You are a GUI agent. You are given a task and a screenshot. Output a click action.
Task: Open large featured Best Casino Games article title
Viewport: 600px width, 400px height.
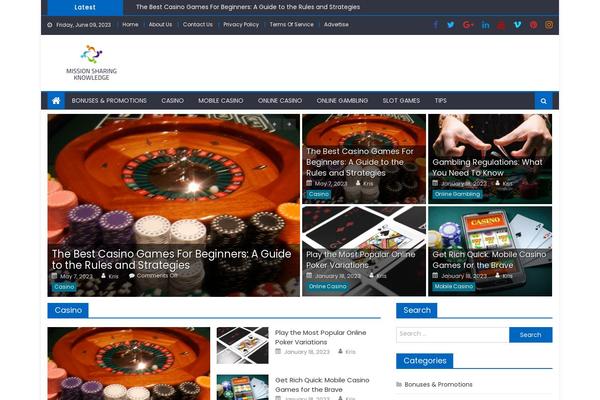171,260
